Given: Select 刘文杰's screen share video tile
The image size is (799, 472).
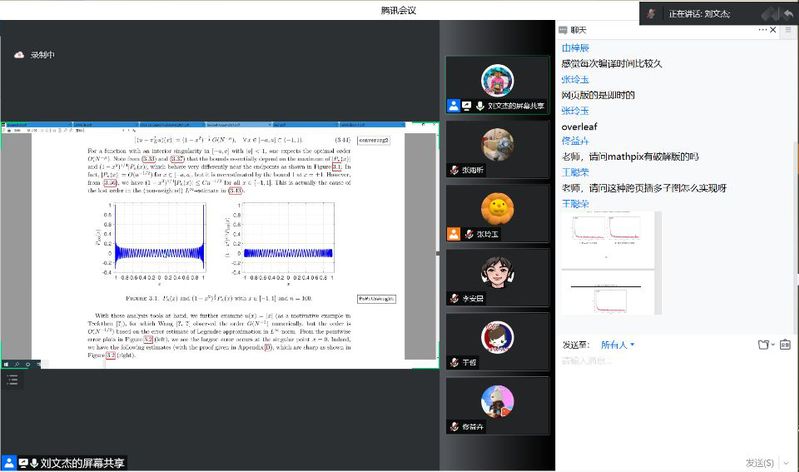Looking at the screenshot, I should point(497,83).
